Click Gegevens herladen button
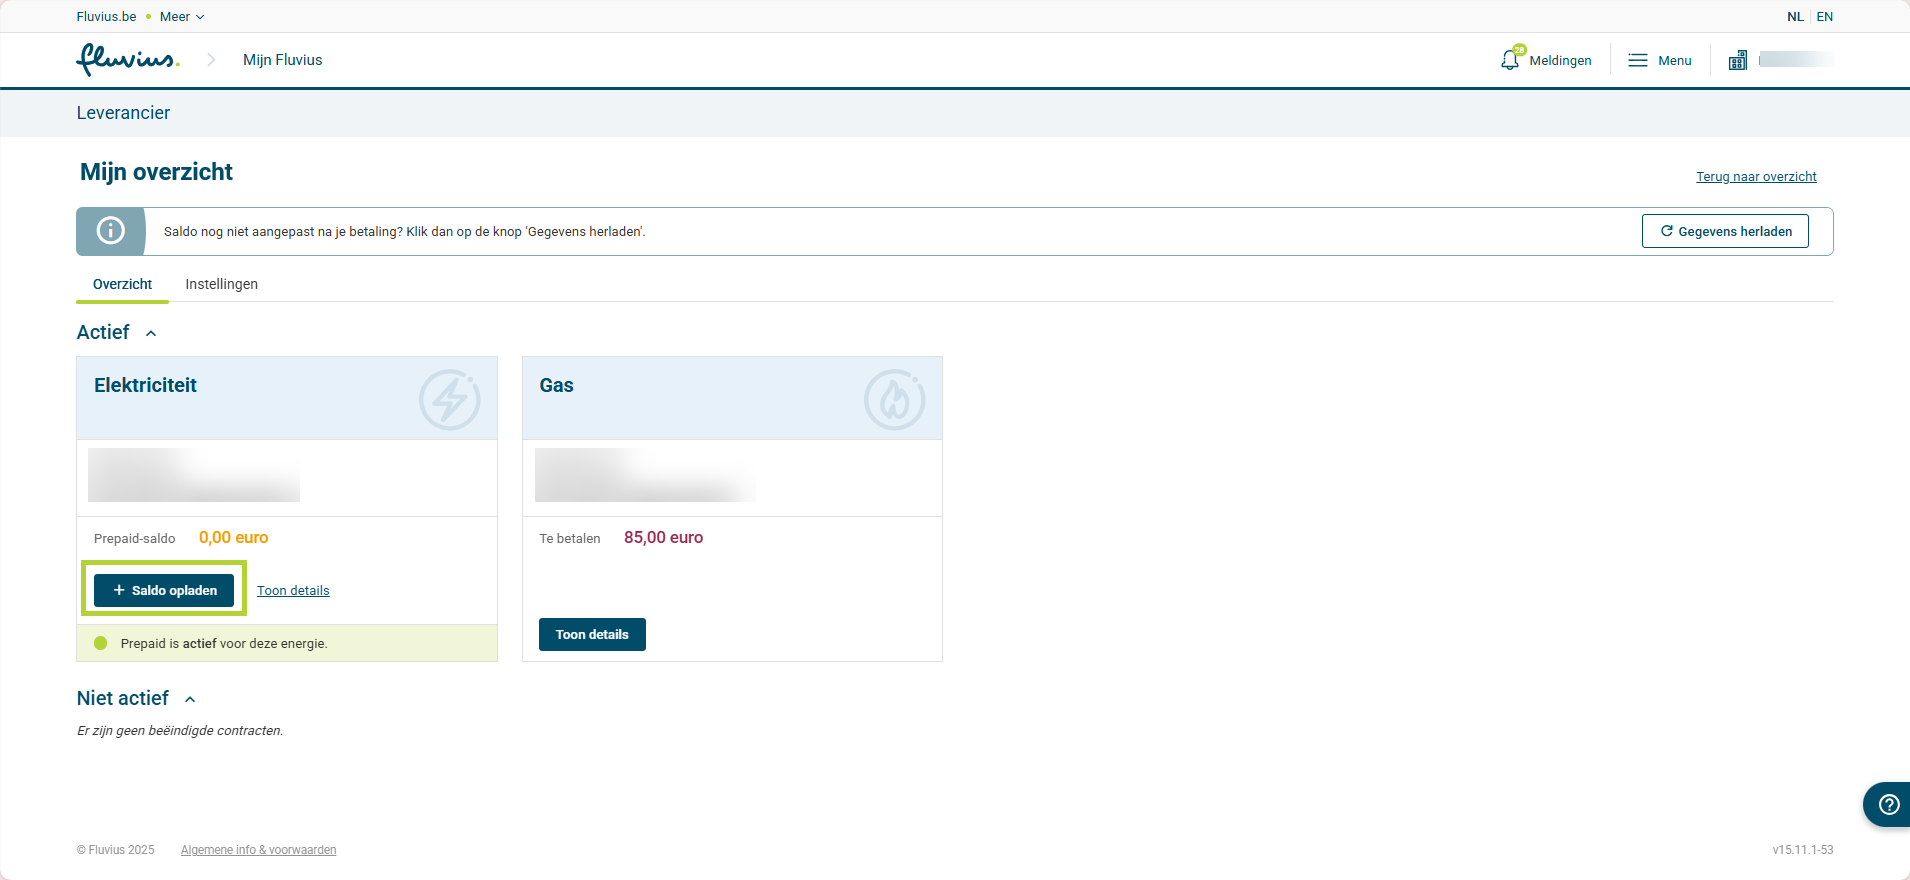The height and width of the screenshot is (880, 1910). [1724, 231]
